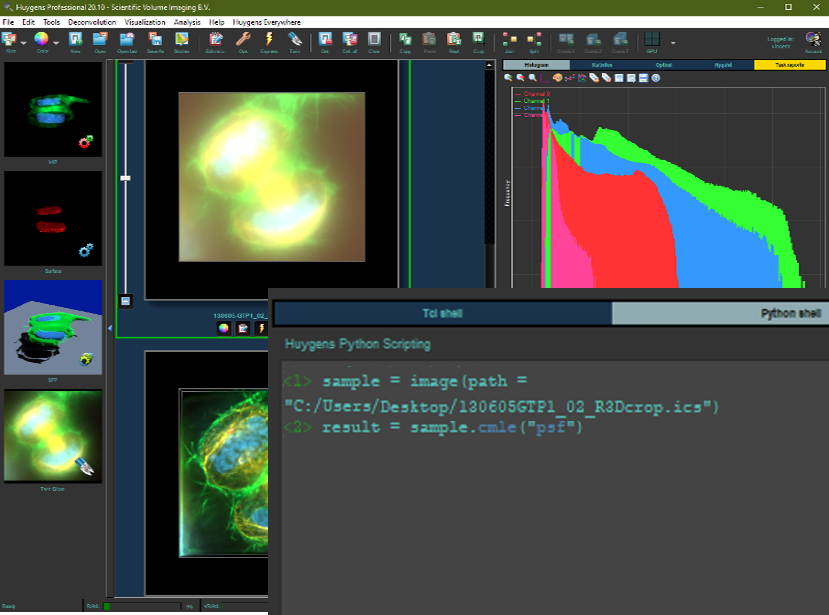This screenshot has width=829, height=615.
Task: Open the Deconvolution Express toolbar icon
Action: coord(269,41)
